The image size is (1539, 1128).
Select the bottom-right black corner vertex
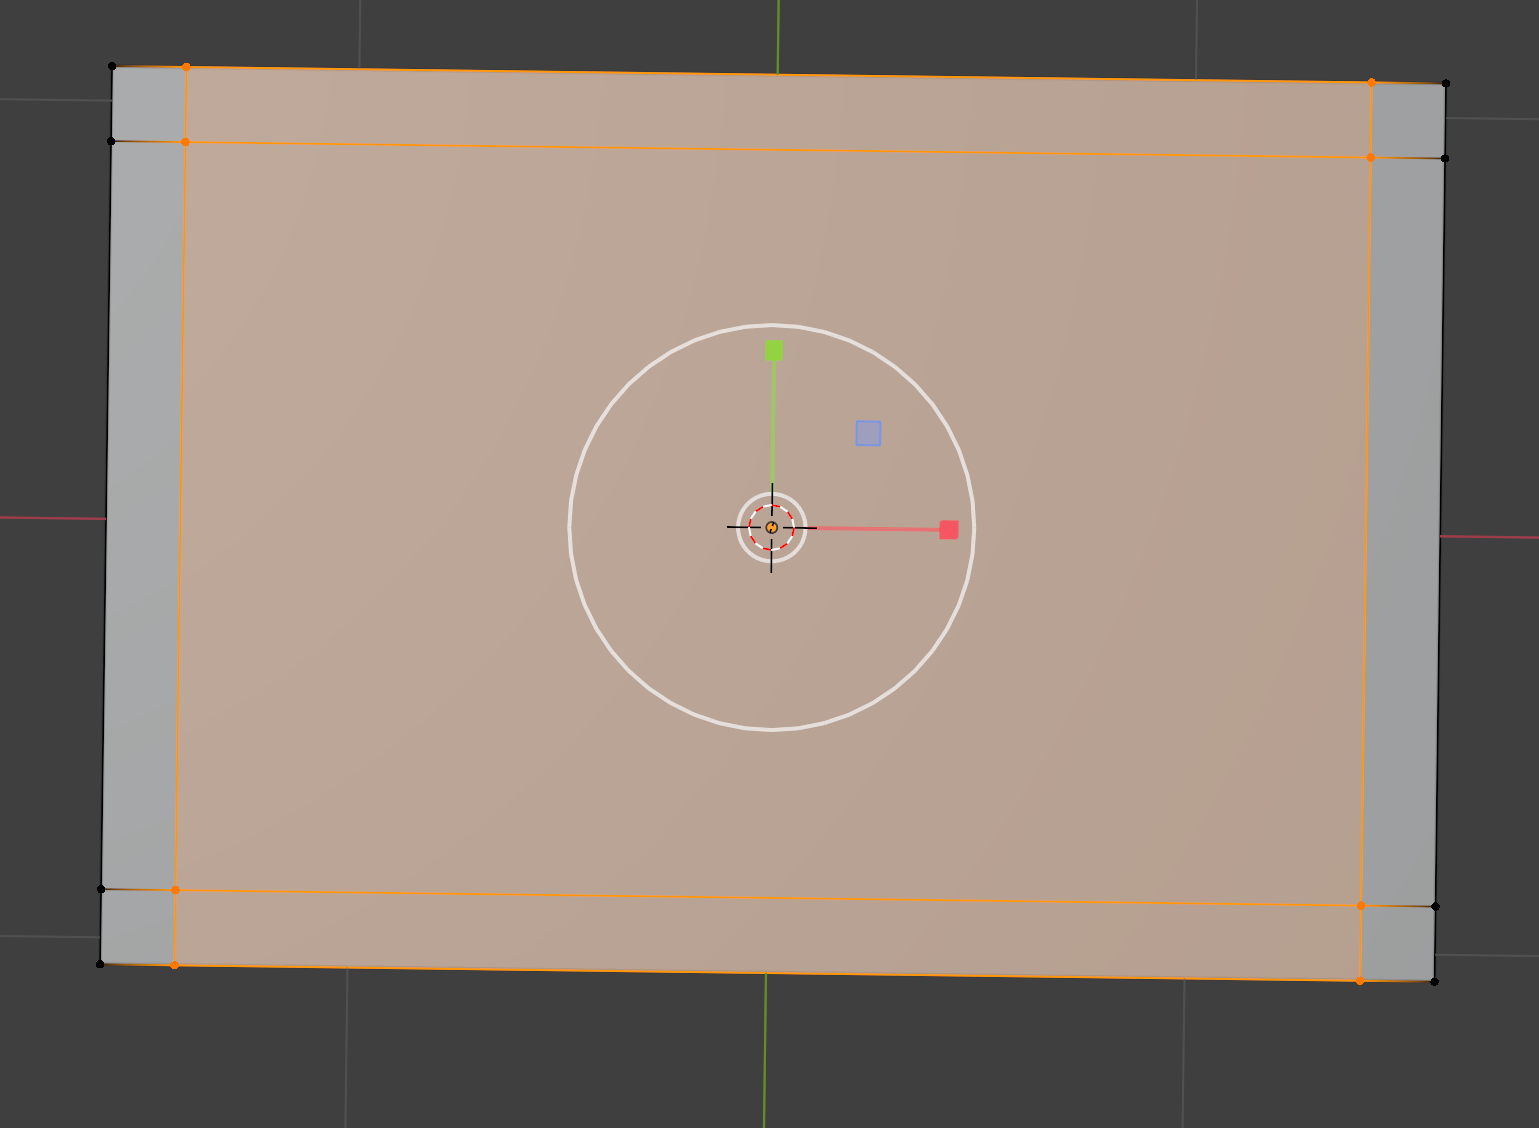tap(1434, 982)
